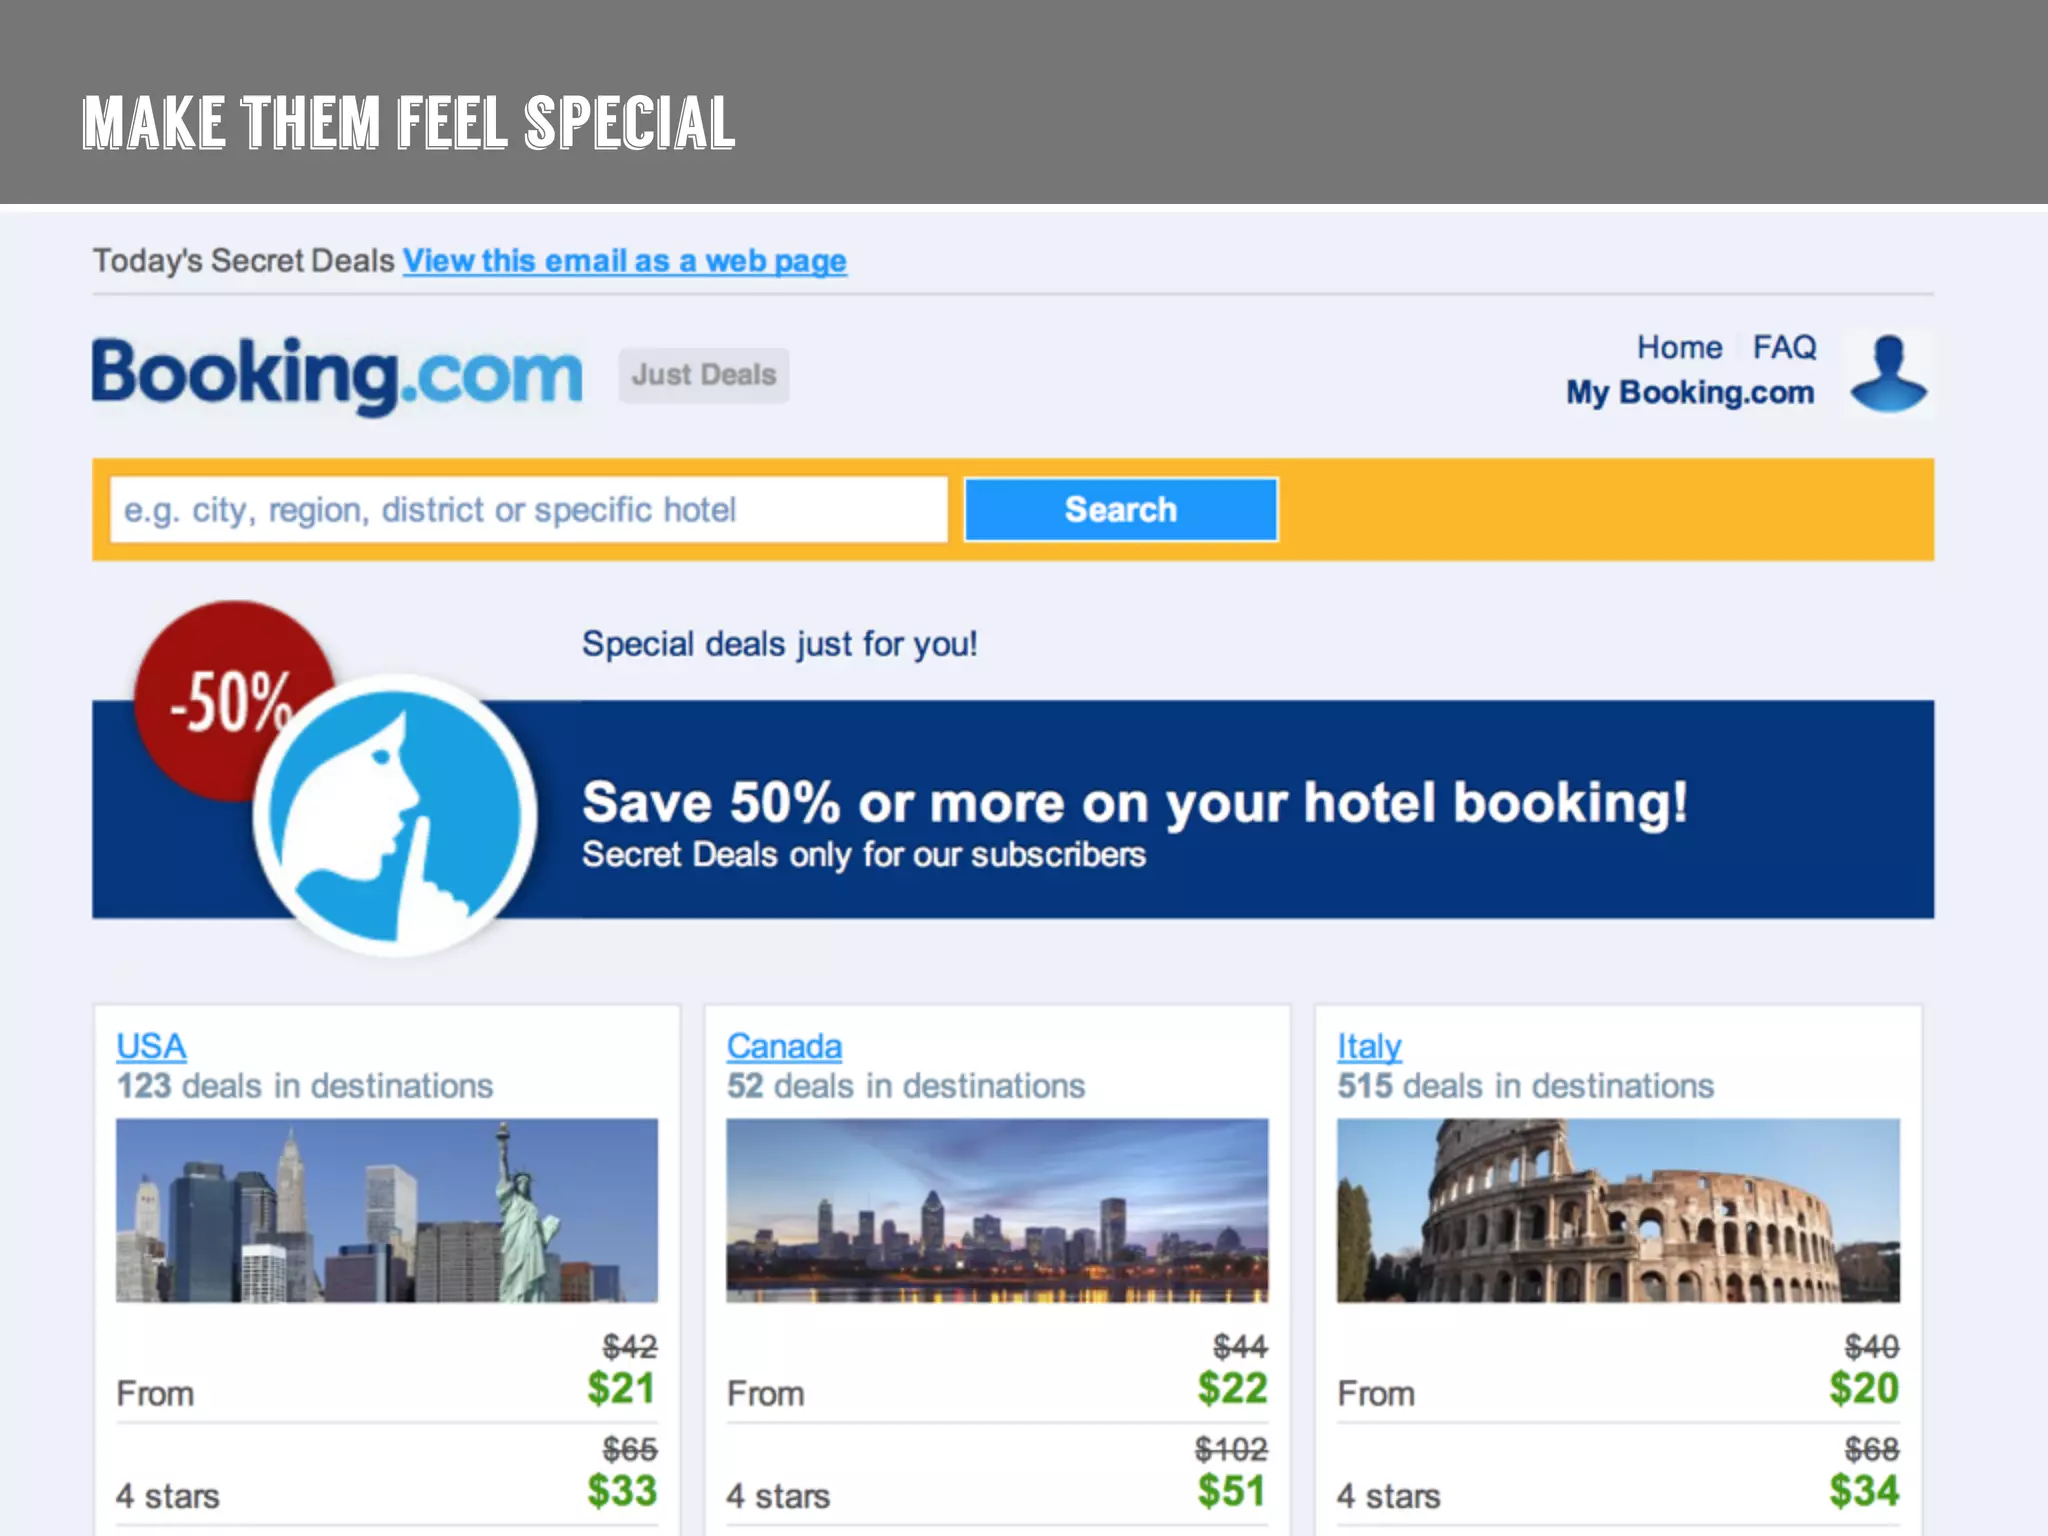Click 'View this email as a web page'
The width and height of the screenshot is (2048, 1536).
point(625,261)
